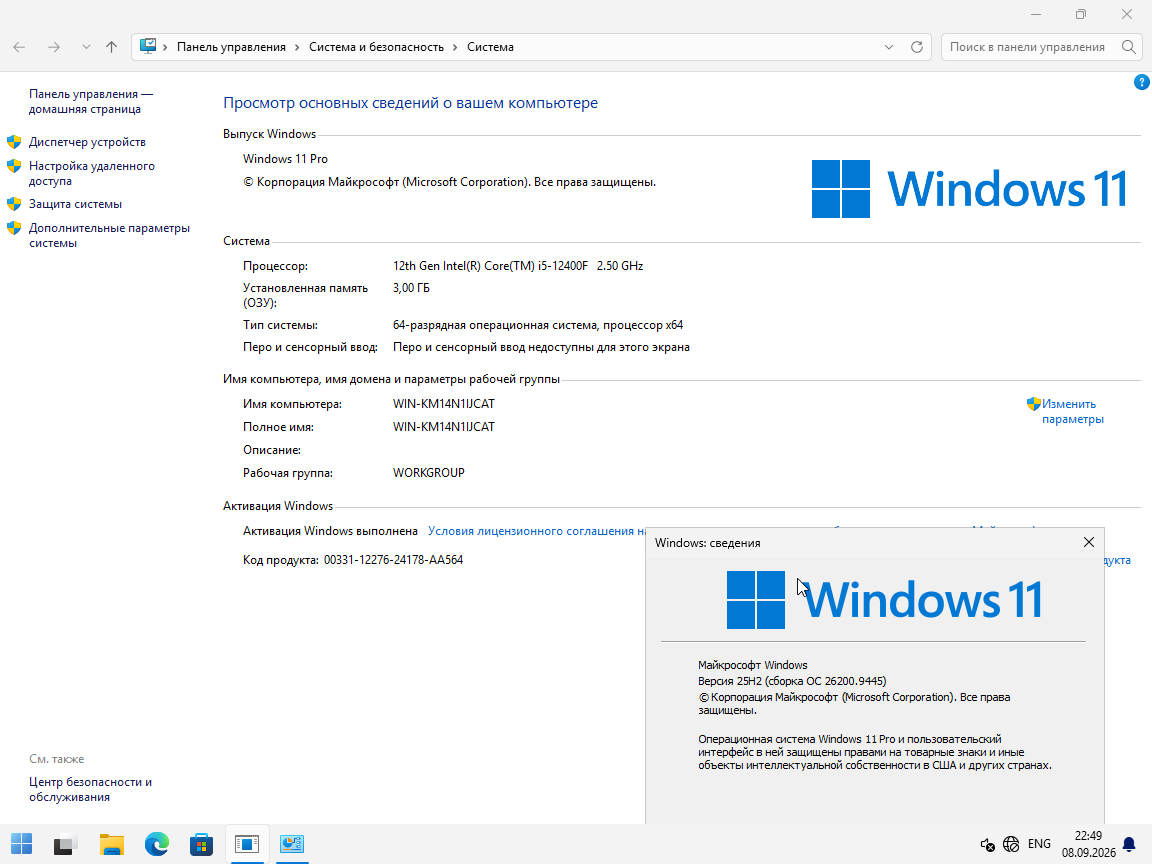Open 'Диспетчер устройств' link
Image resolution: width=1152 pixels, height=864 pixels.
pos(87,142)
